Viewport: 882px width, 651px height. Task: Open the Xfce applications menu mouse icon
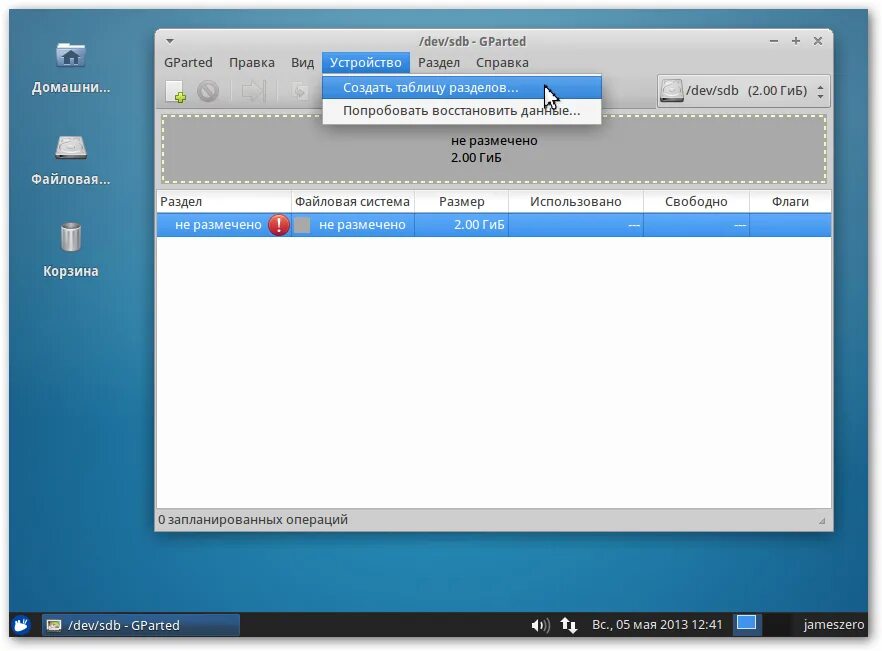point(21,625)
